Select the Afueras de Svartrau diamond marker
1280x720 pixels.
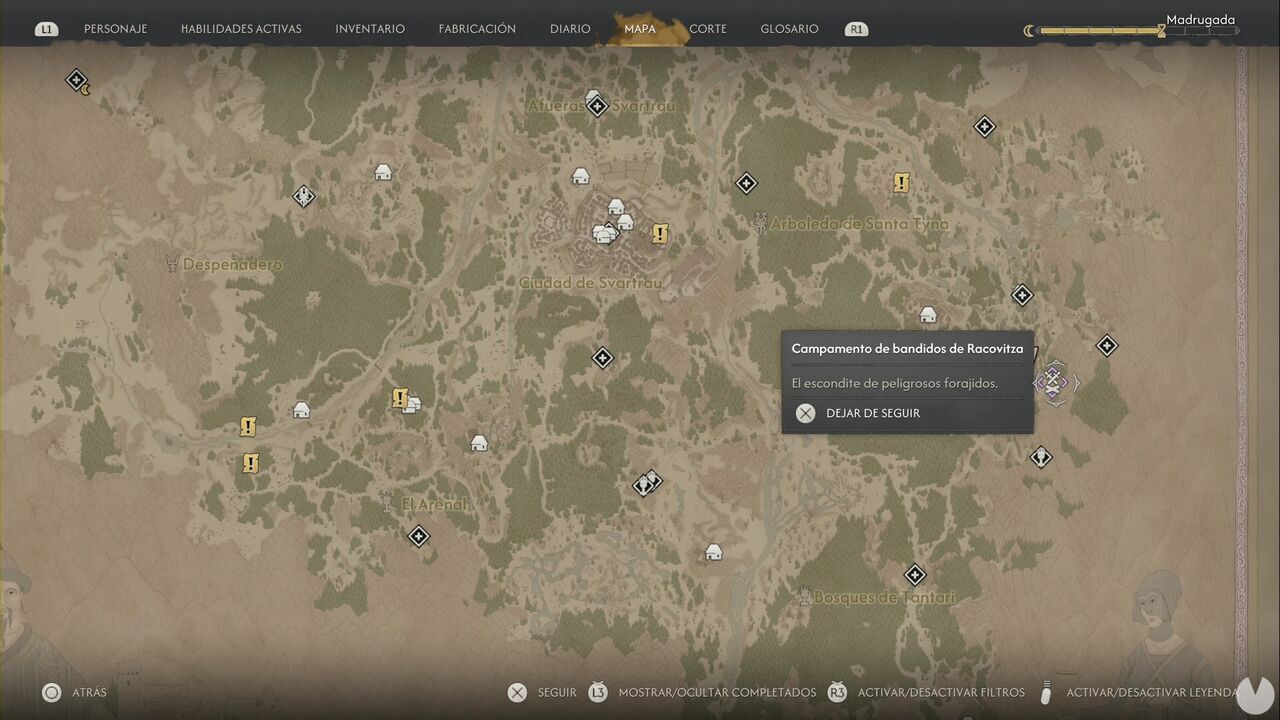[597, 105]
